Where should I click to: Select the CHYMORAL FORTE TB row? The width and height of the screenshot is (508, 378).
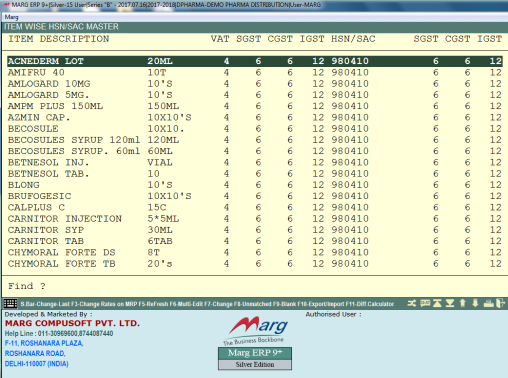point(255,264)
